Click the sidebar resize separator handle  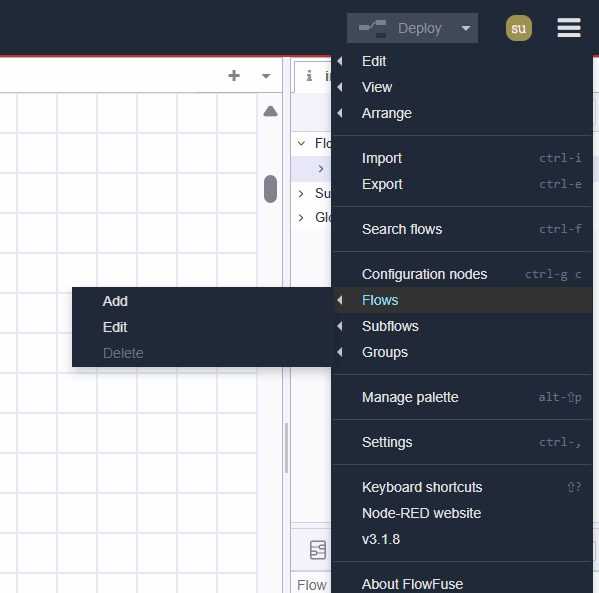[x=287, y=448]
